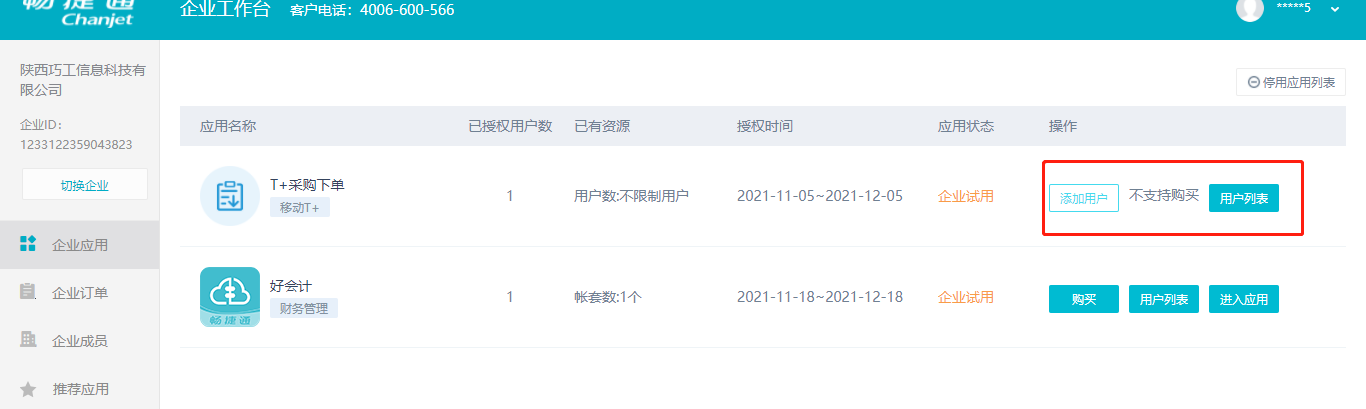
Task: Click the 应用名称 column header
Action: 228,126
